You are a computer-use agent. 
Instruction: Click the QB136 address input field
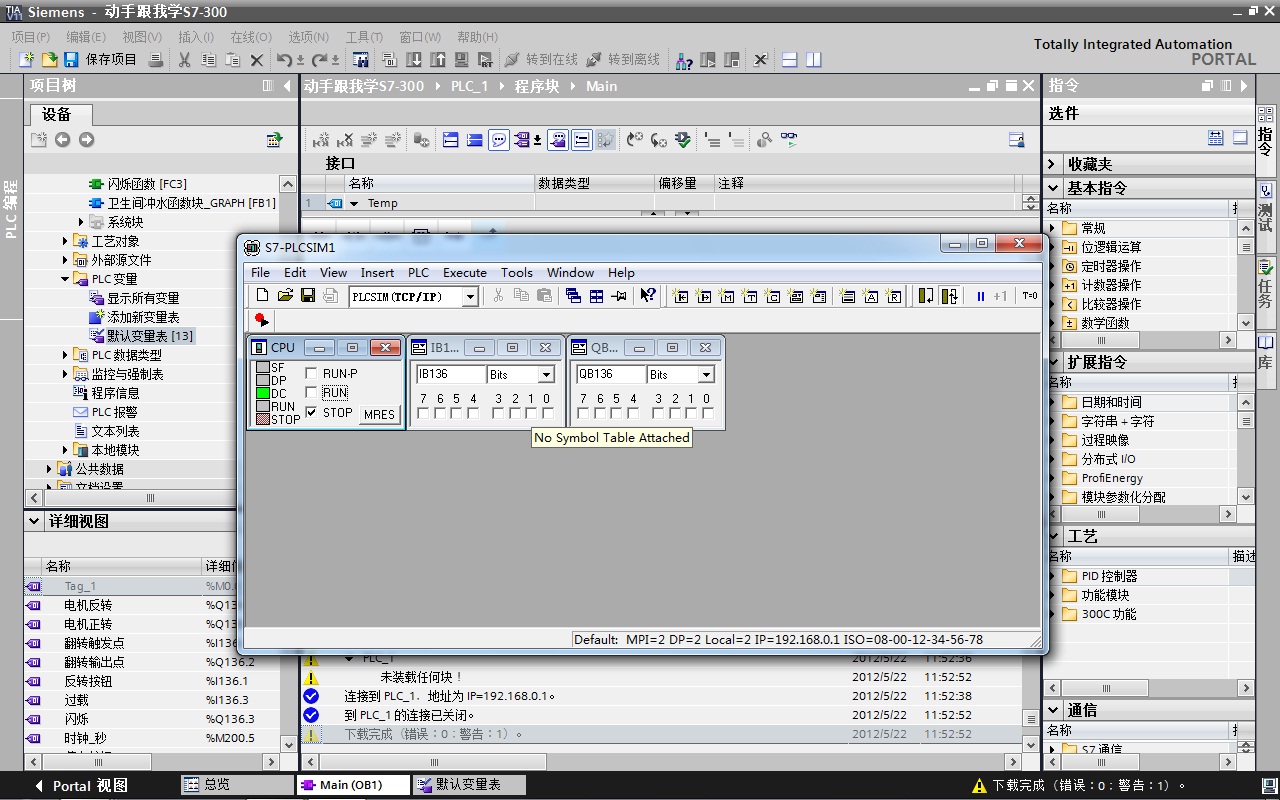click(609, 374)
